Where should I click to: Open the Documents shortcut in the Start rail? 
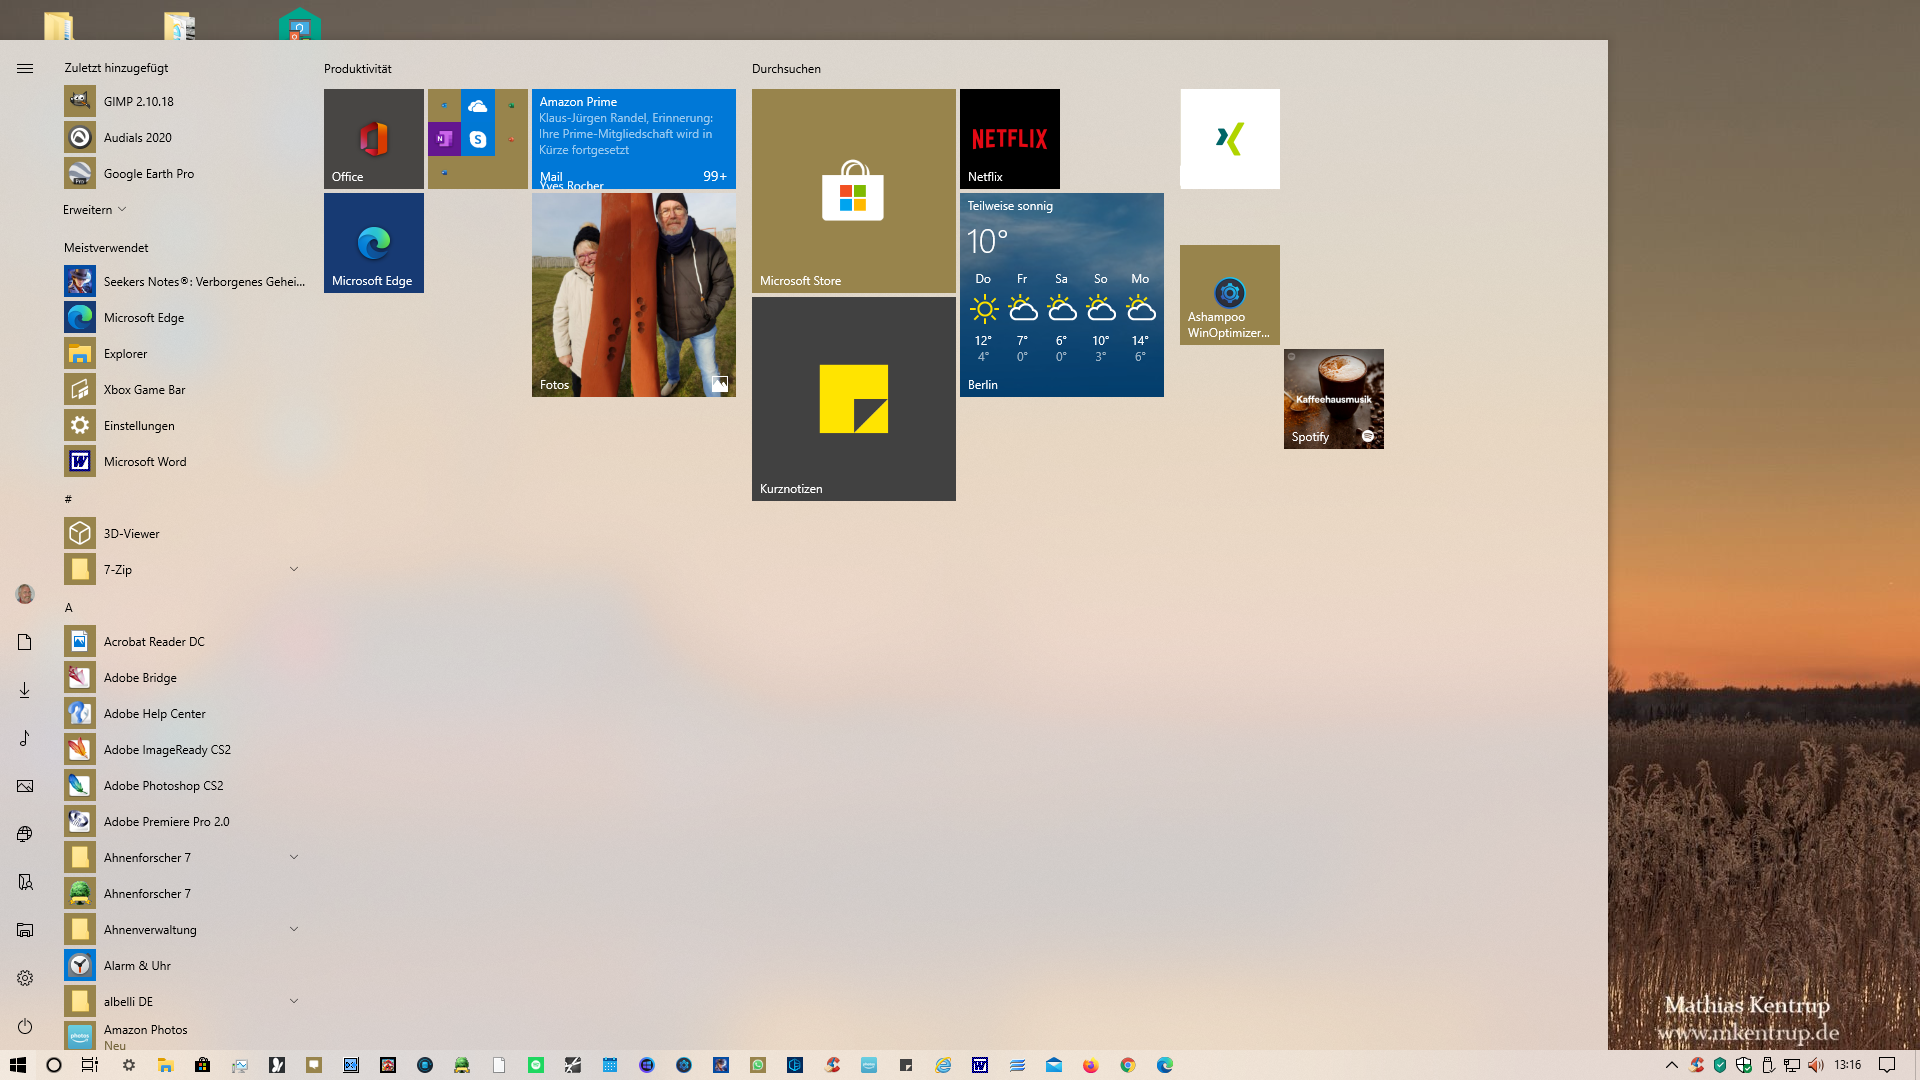coord(25,642)
